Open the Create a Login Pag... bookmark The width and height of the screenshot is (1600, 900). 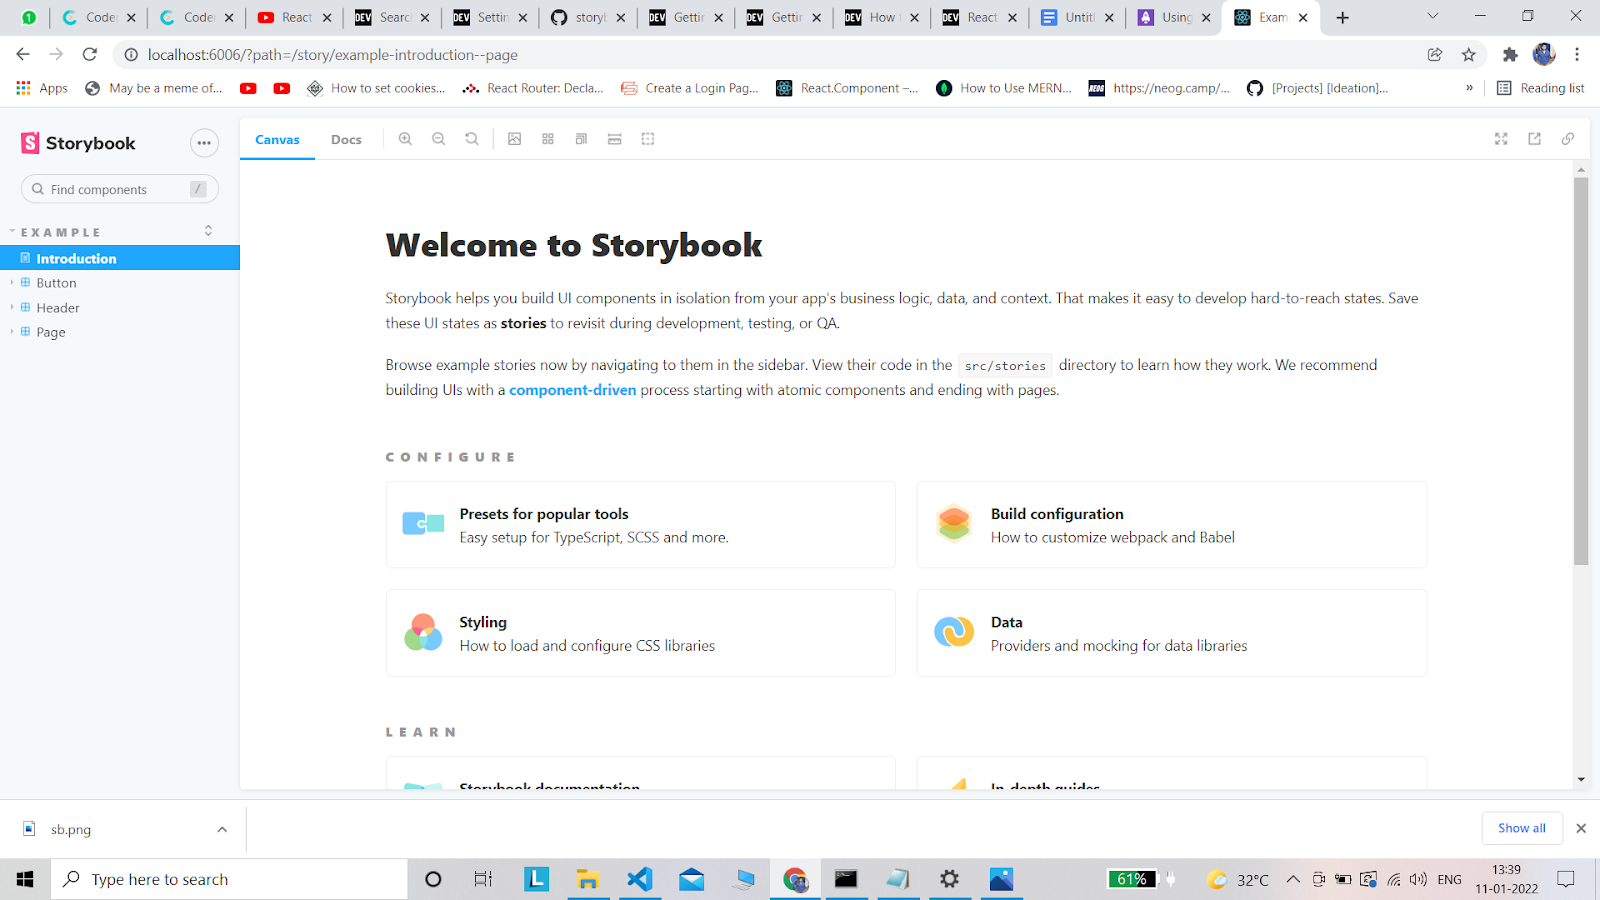[690, 88]
